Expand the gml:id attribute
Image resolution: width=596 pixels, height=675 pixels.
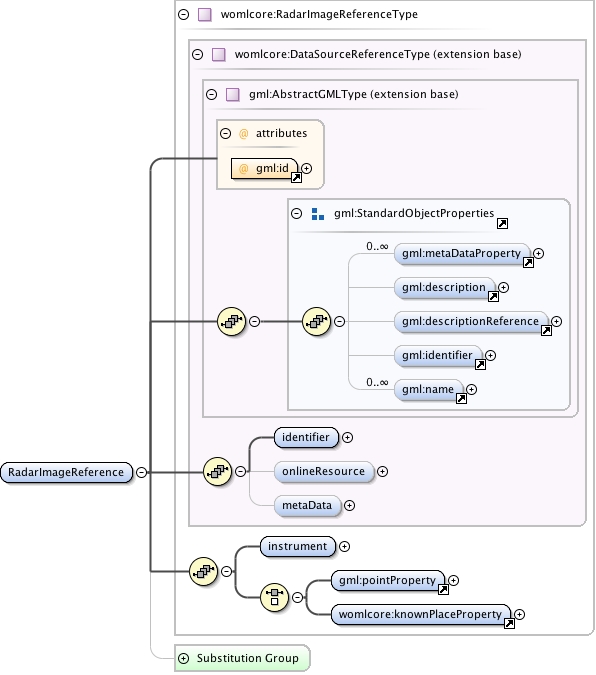[307, 168]
